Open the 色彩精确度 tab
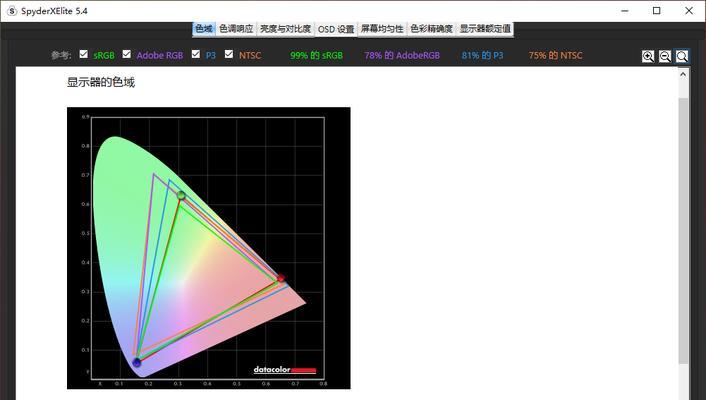Screen dimensions: 706x400 (x=431, y=29)
